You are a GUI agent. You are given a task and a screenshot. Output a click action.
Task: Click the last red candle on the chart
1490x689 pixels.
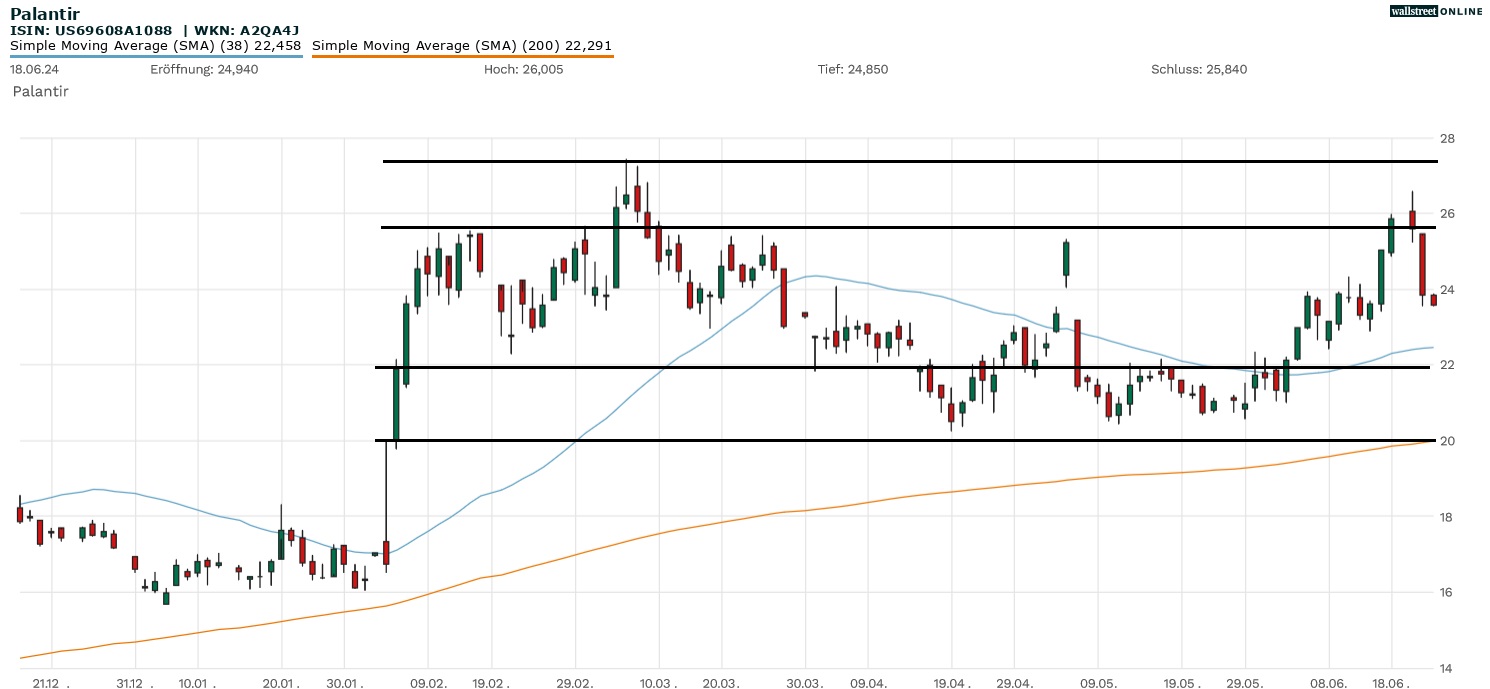[x=1433, y=299]
